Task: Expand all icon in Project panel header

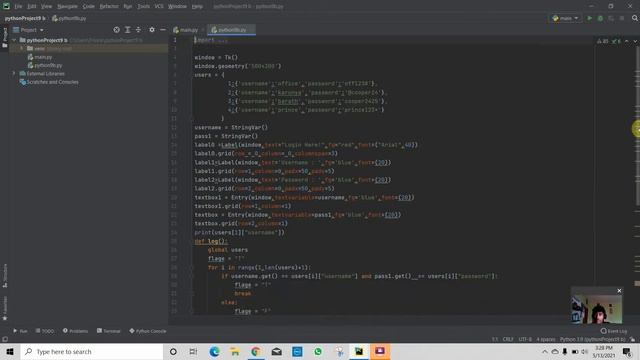Action: click(x=127, y=30)
